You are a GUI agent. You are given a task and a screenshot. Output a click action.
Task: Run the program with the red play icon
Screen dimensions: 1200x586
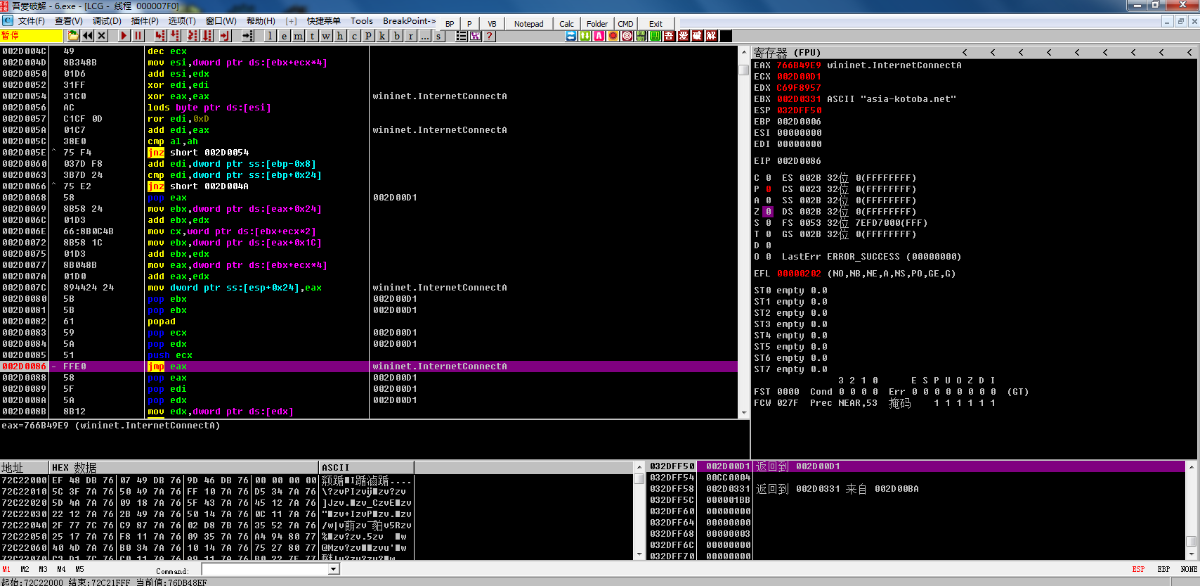point(123,36)
